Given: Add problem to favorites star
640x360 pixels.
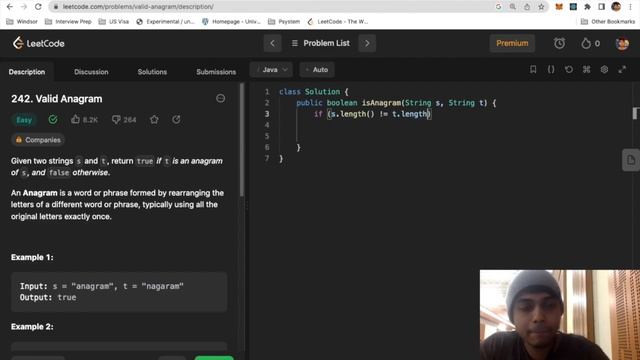Looking at the screenshot, I should (154, 120).
